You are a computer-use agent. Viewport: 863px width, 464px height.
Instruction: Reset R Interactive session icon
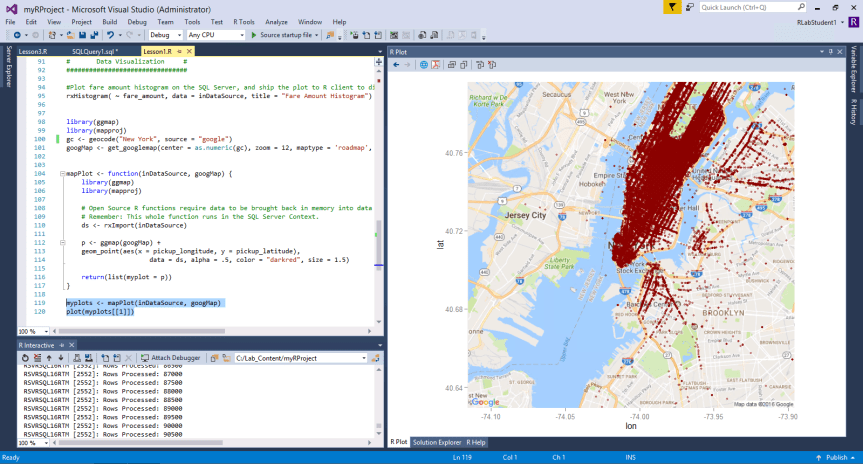pyautogui.click(x=25, y=358)
